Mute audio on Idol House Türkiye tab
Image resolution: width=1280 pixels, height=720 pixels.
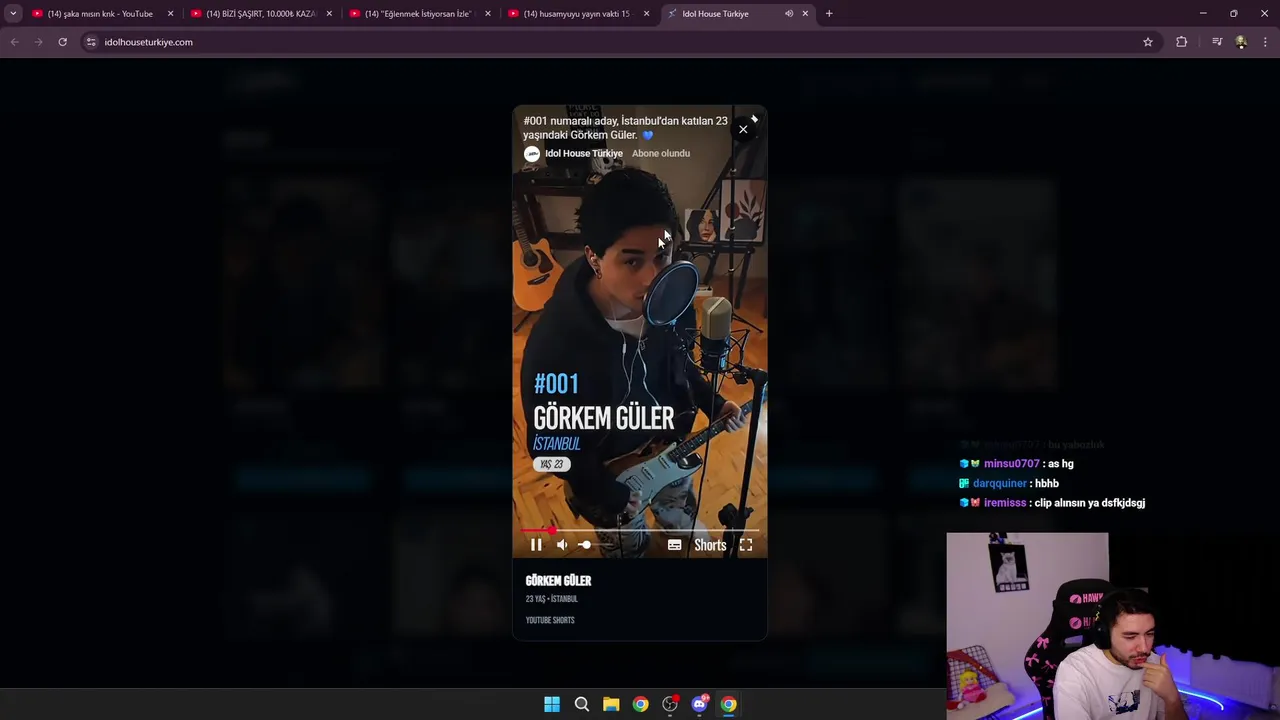tap(789, 14)
